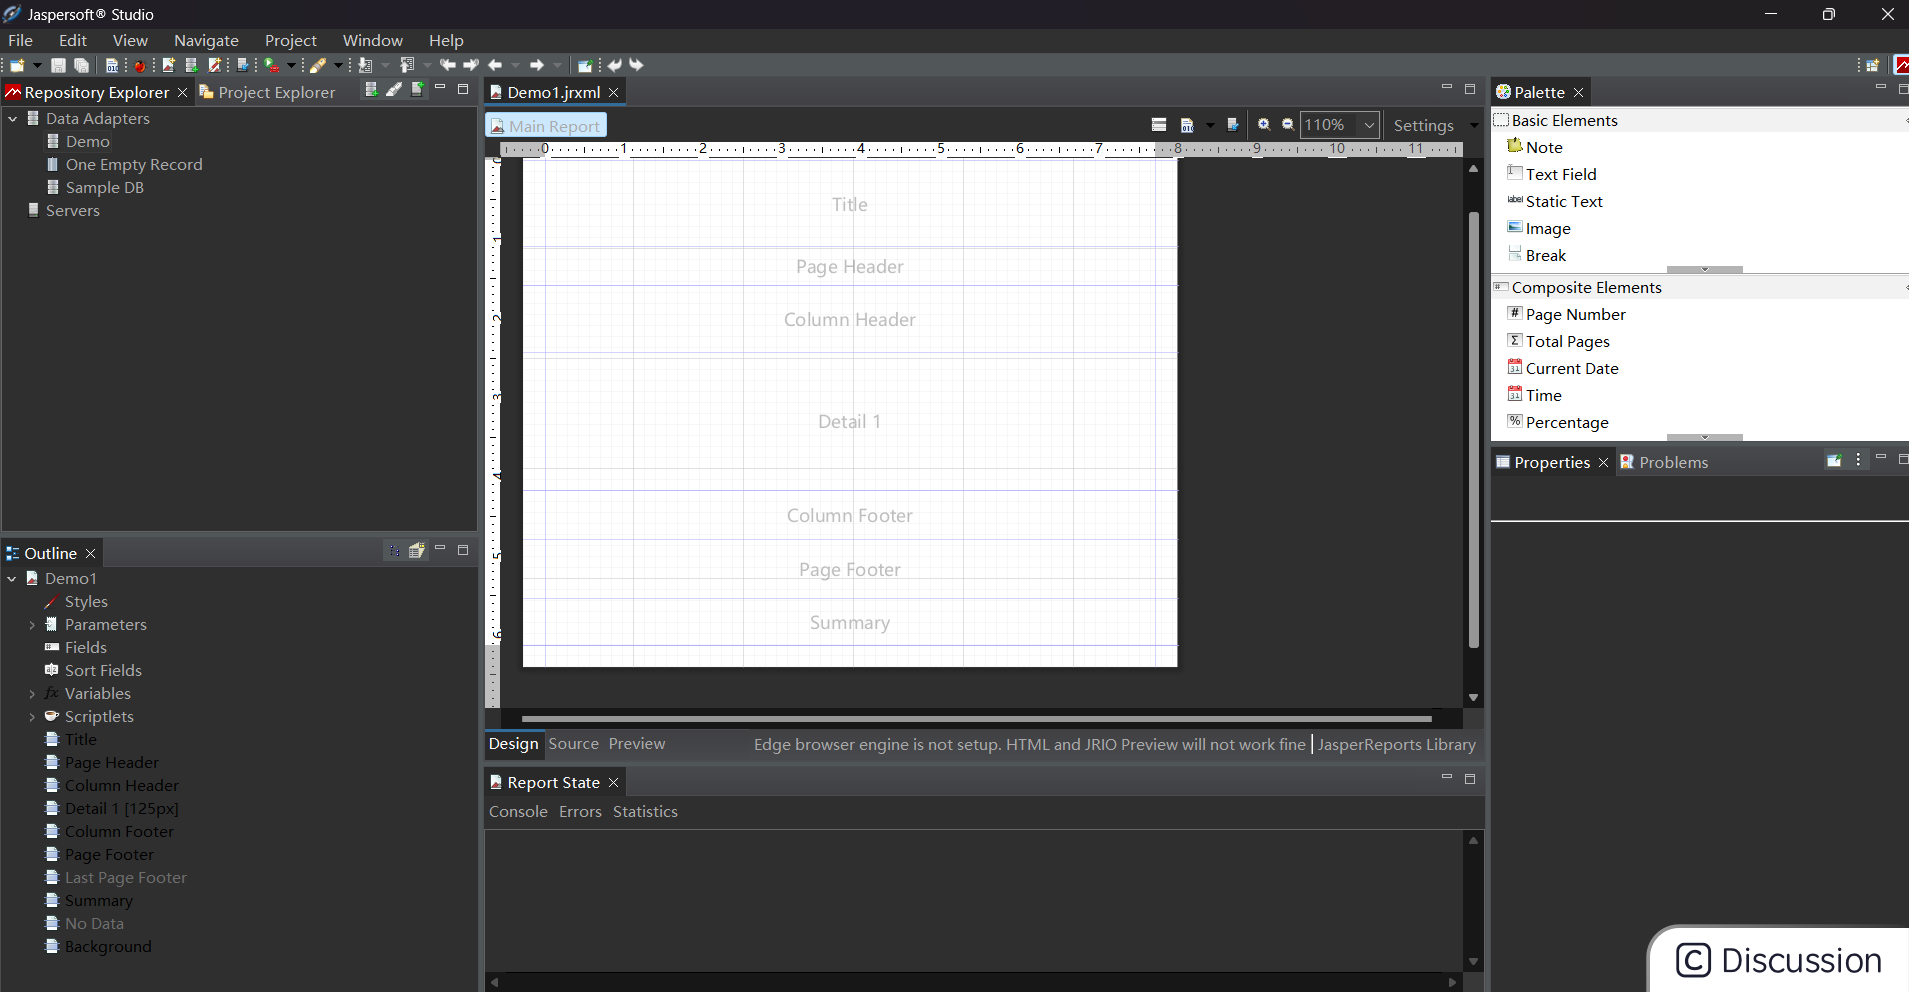The image size is (1909, 992).
Task: Click the green Run icon in the toolbar
Action: click(269, 65)
